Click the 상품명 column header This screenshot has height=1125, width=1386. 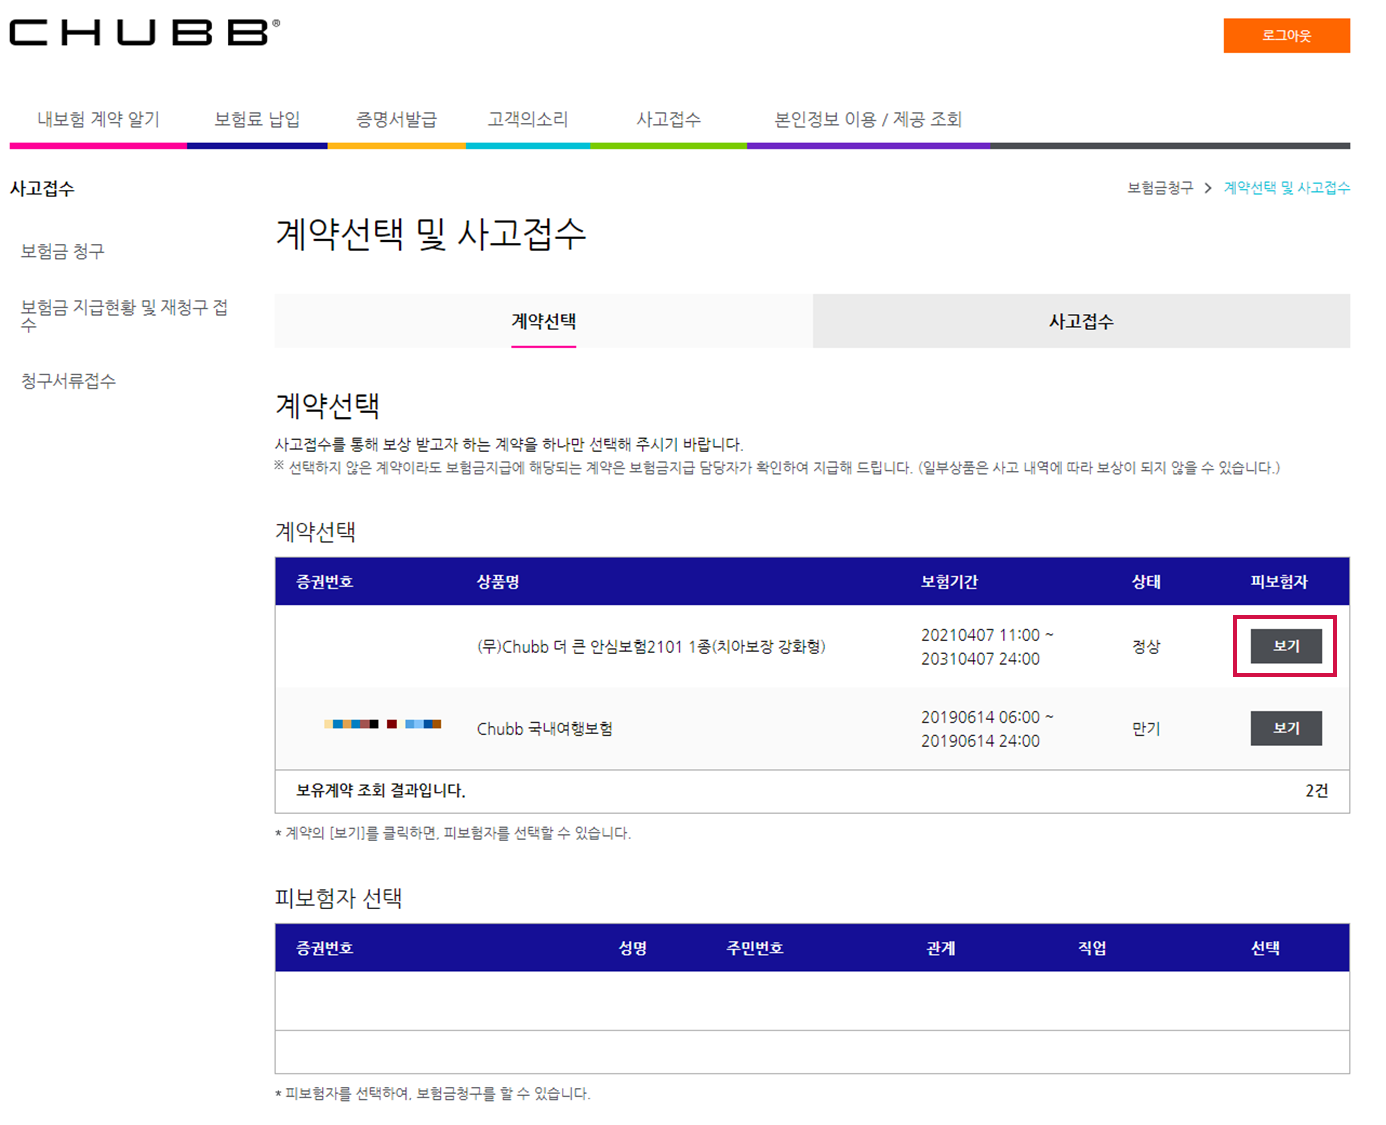tap(498, 582)
